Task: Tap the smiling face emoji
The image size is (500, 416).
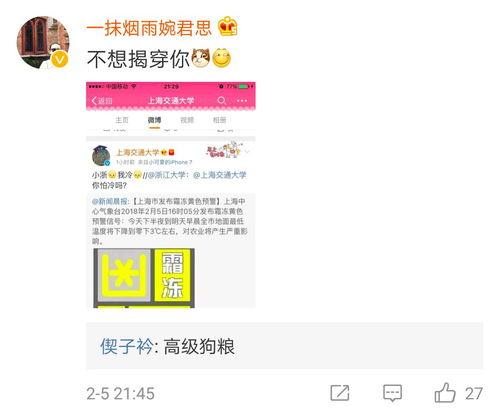Action: (221, 58)
